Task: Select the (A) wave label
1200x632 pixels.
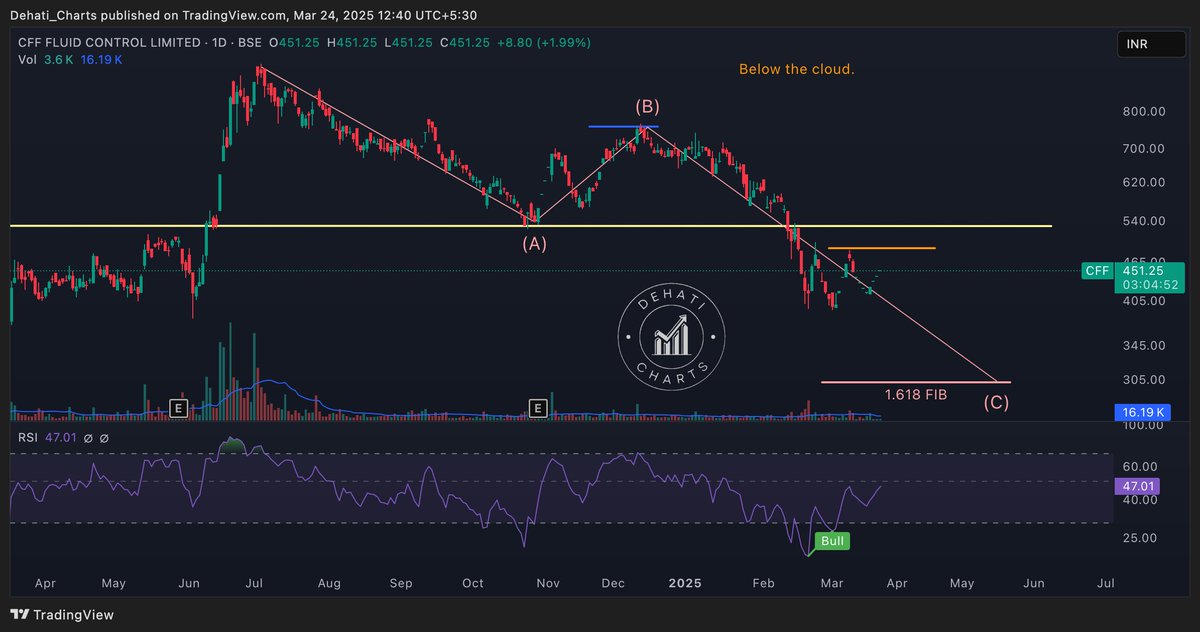Action: click(x=536, y=242)
